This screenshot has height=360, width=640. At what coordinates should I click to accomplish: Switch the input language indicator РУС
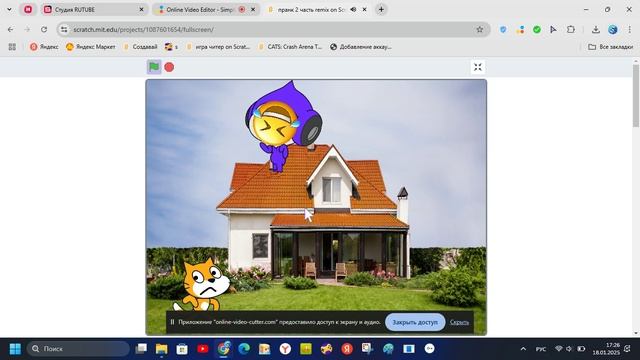click(541, 349)
